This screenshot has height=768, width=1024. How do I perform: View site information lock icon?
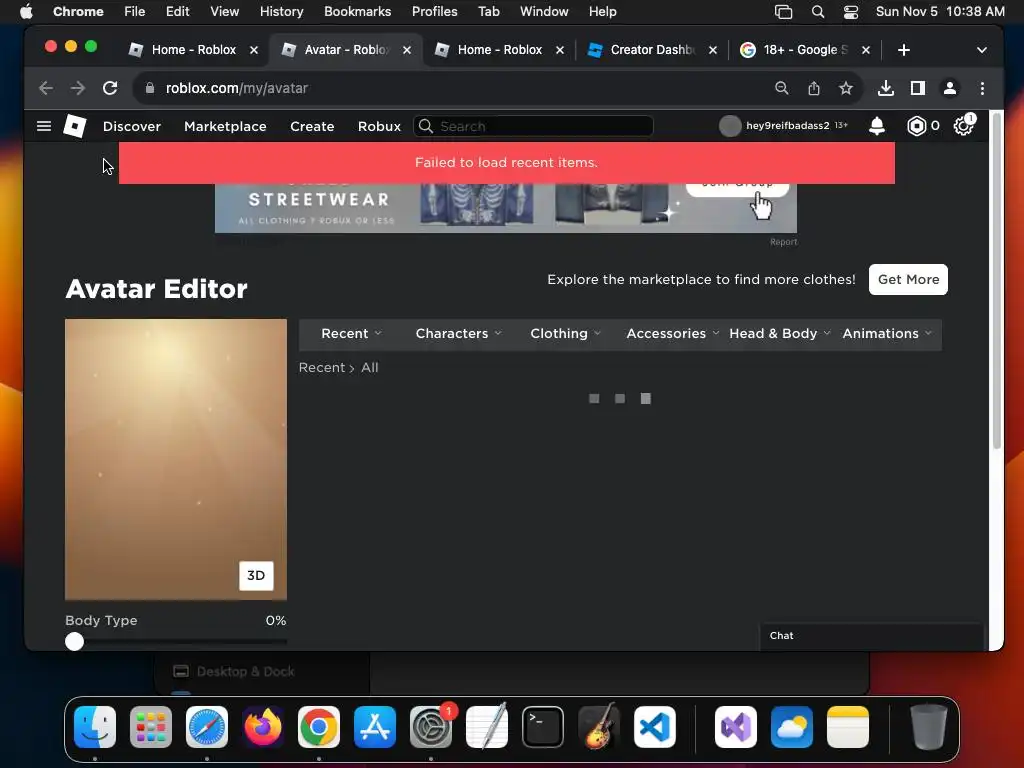tap(150, 88)
